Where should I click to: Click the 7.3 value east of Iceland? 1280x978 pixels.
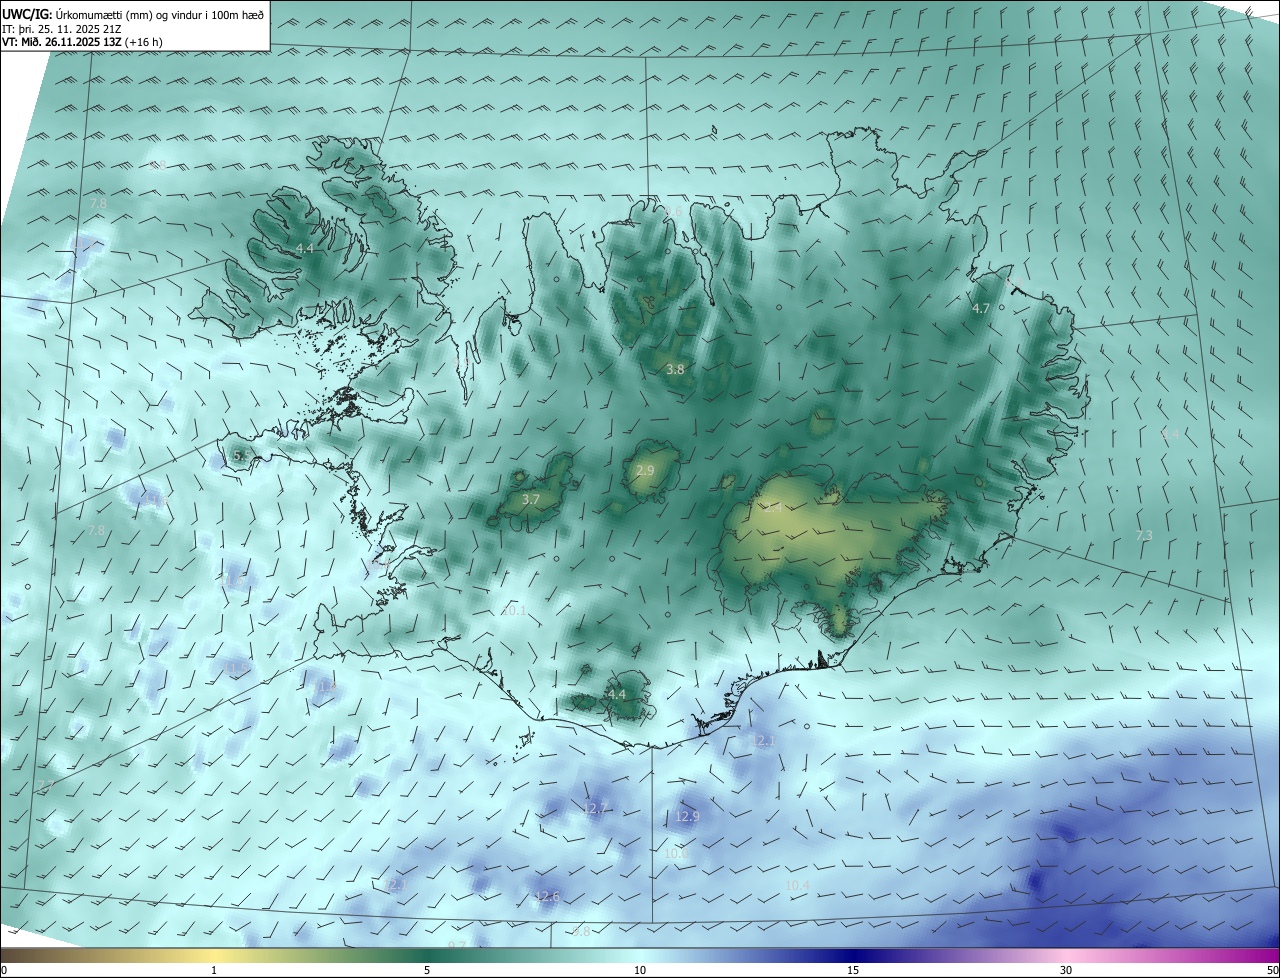click(1144, 536)
